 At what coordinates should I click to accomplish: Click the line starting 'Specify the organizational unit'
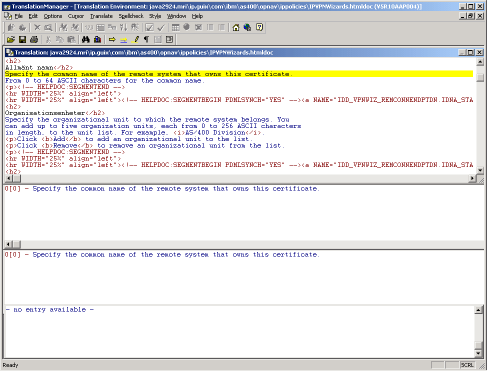pos(147,120)
